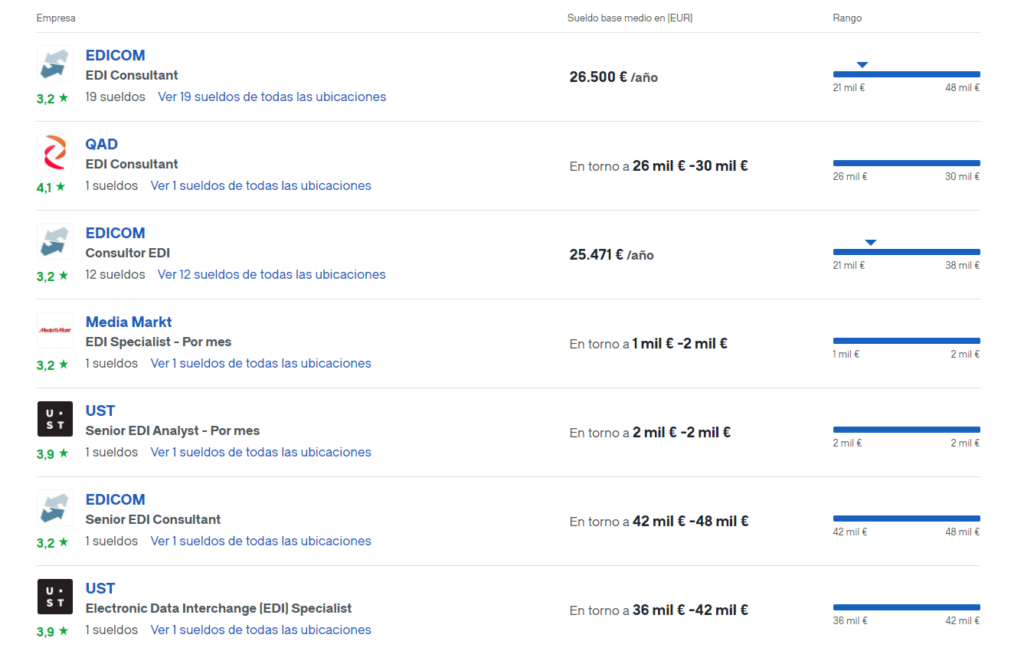
Task: Select 'En torno a 26 mil € -30 mil €'
Action: tap(658, 166)
